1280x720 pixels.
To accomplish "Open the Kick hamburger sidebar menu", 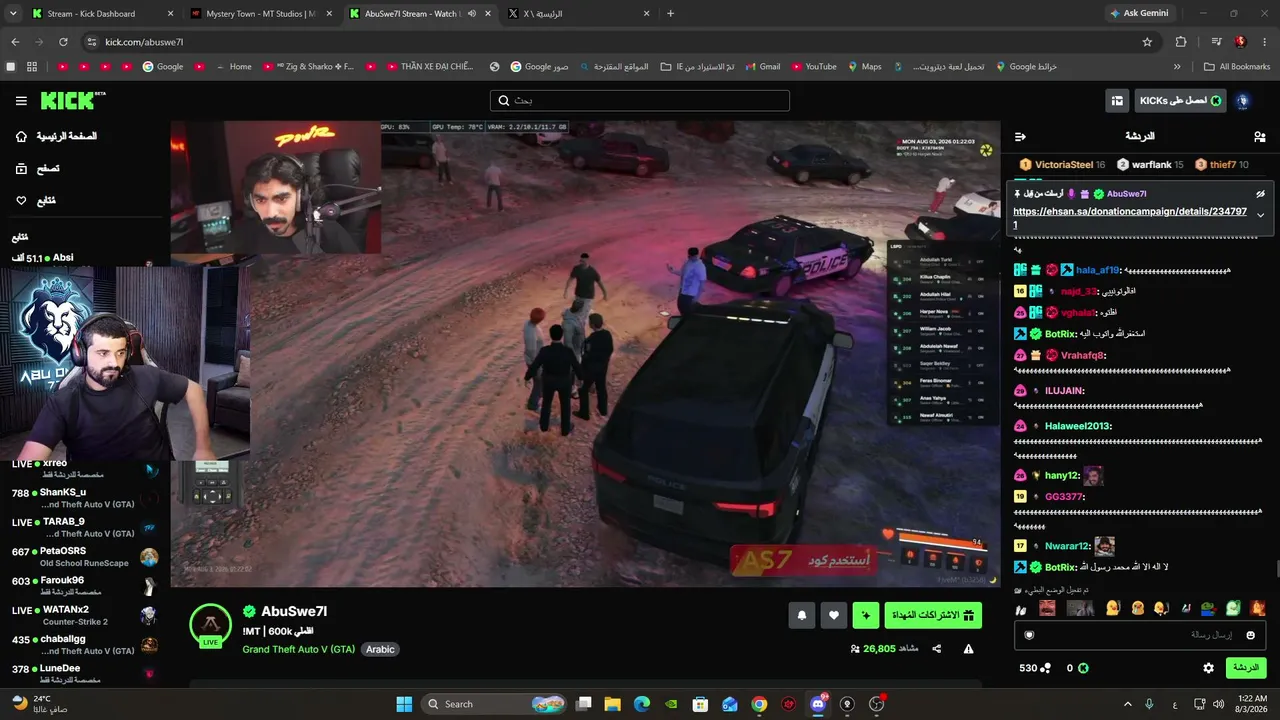I will [x=21, y=101].
